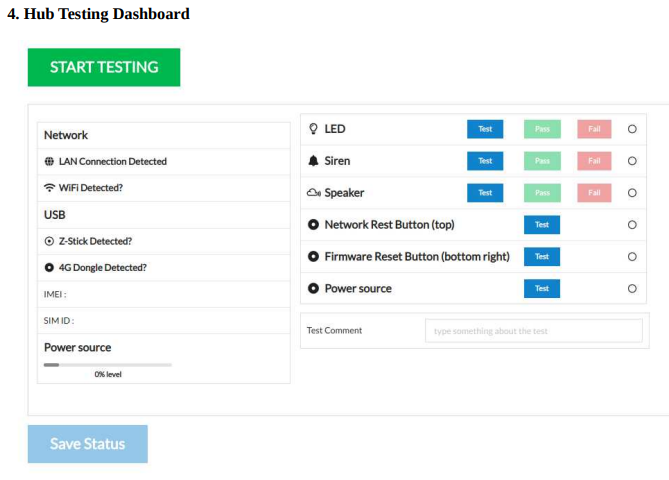Select the Speaker row radio button

click(632, 193)
